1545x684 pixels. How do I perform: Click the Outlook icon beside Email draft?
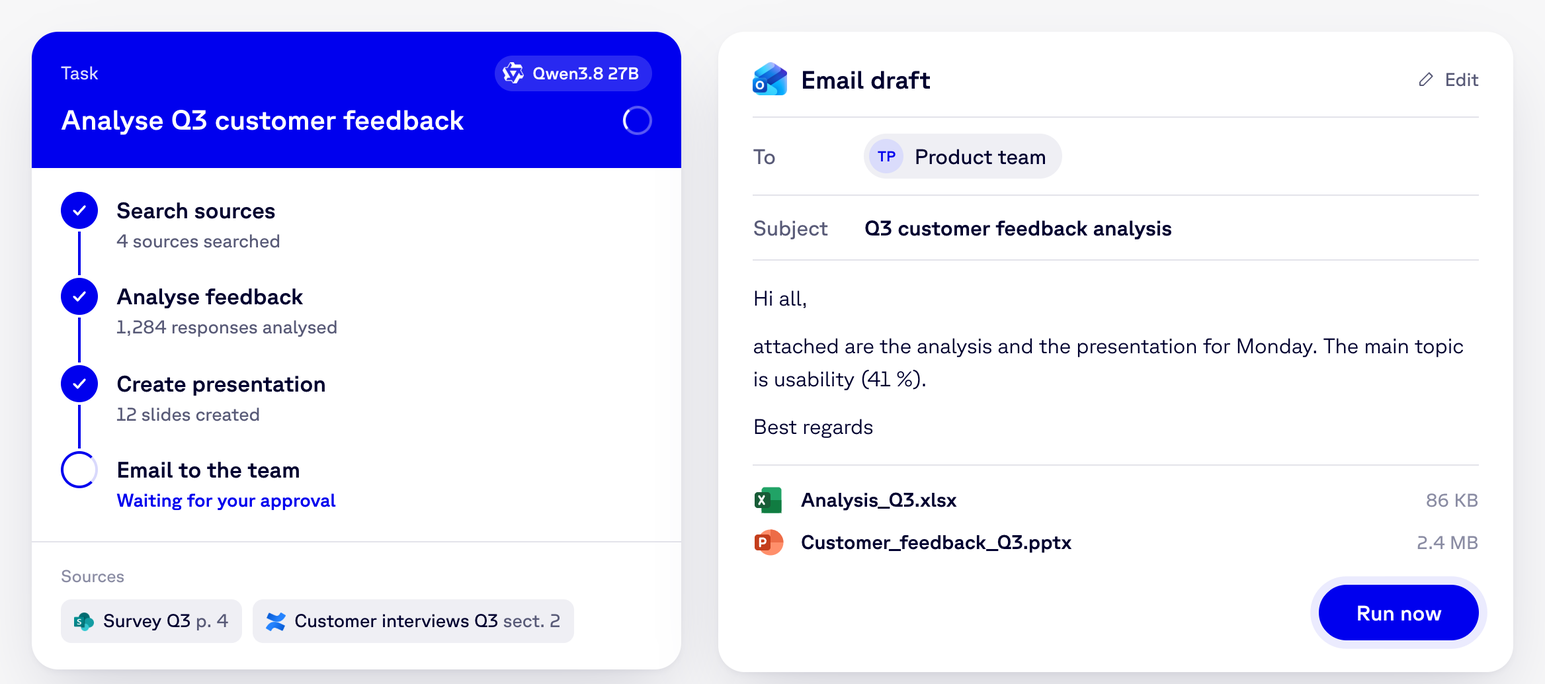(x=769, y=79)
